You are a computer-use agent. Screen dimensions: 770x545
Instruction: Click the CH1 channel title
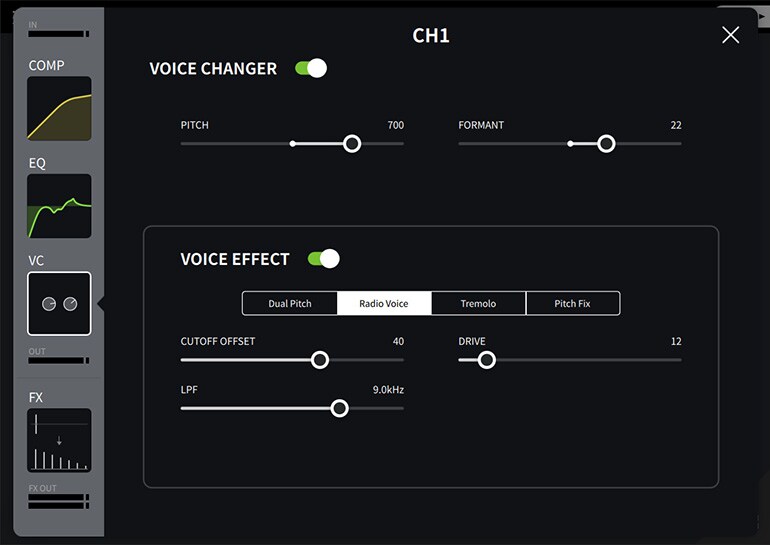pyautogui.click(x=431, y=36)
